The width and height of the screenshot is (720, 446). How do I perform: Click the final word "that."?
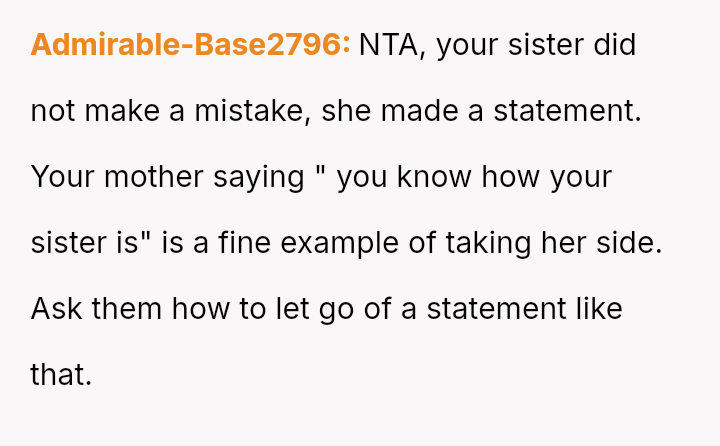(61, 374)
